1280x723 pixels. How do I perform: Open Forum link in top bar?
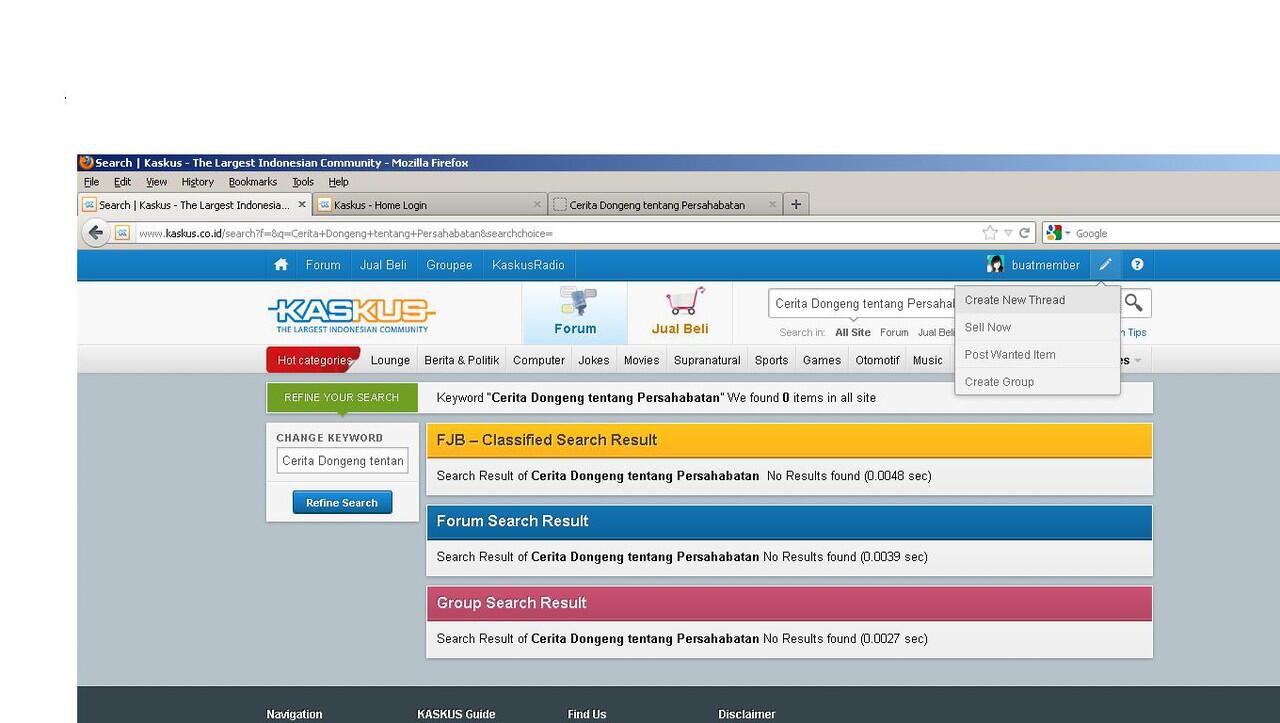coord(323,265)
